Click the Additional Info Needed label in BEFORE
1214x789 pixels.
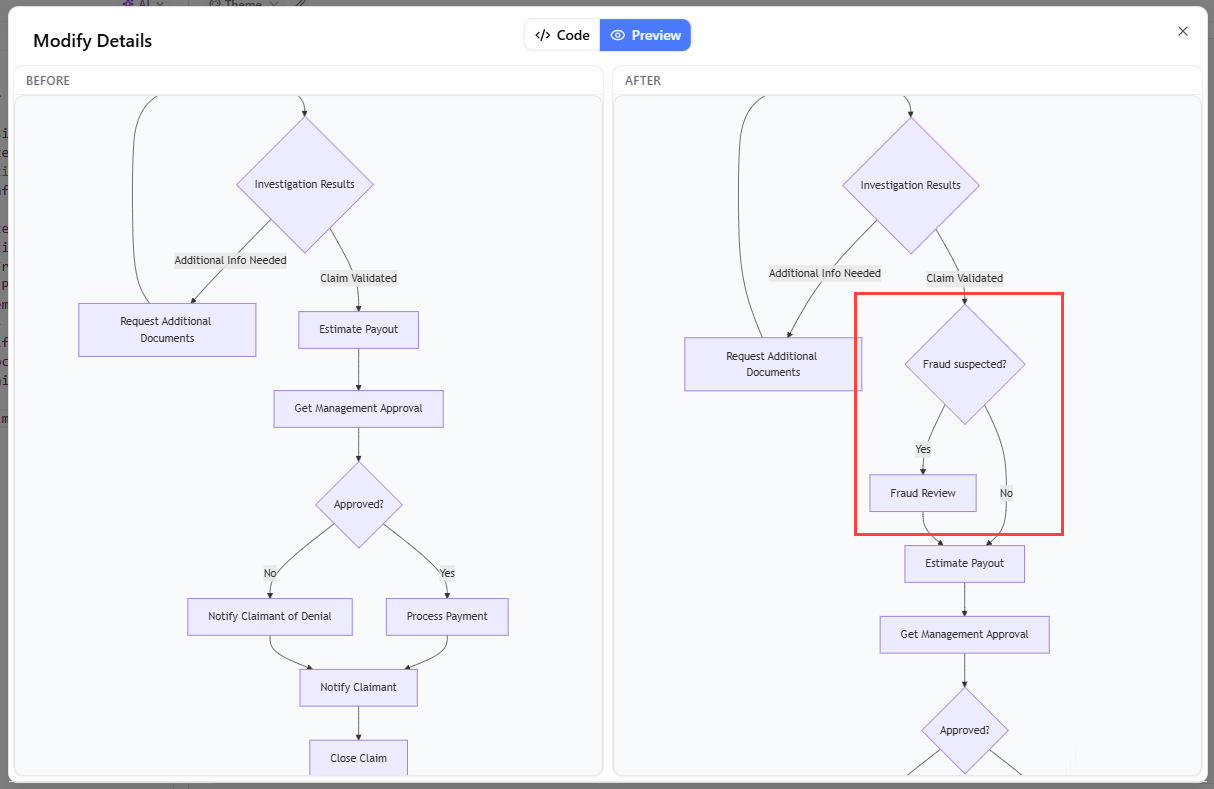[x=230, y=260]
